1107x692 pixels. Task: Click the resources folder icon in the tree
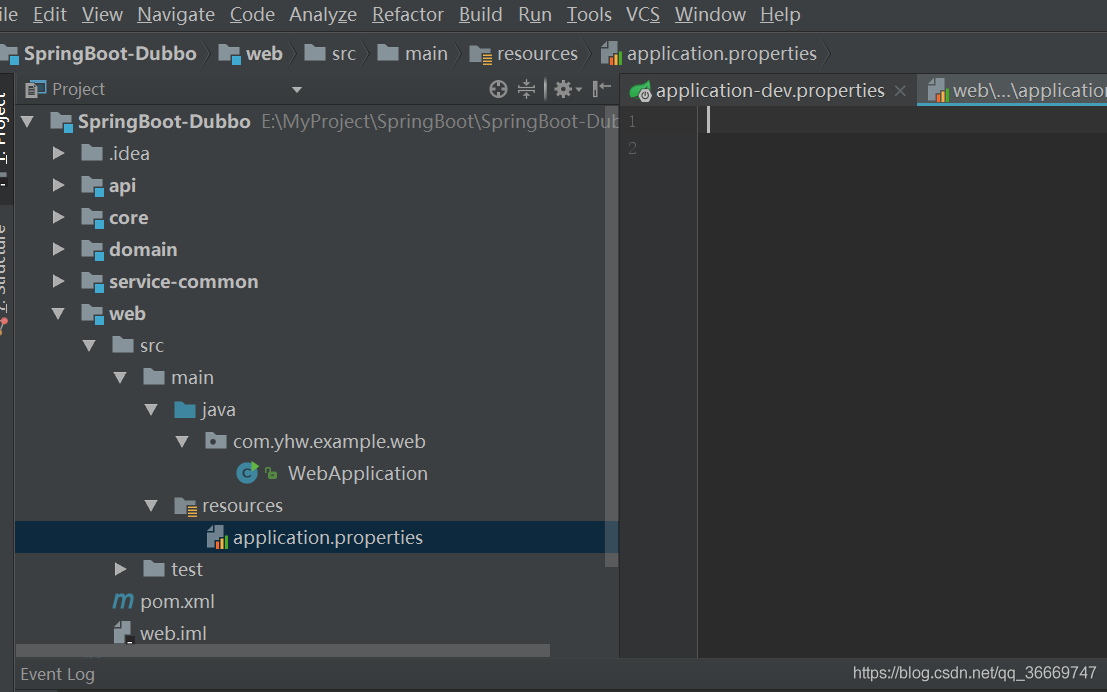[x=186, y=505]
